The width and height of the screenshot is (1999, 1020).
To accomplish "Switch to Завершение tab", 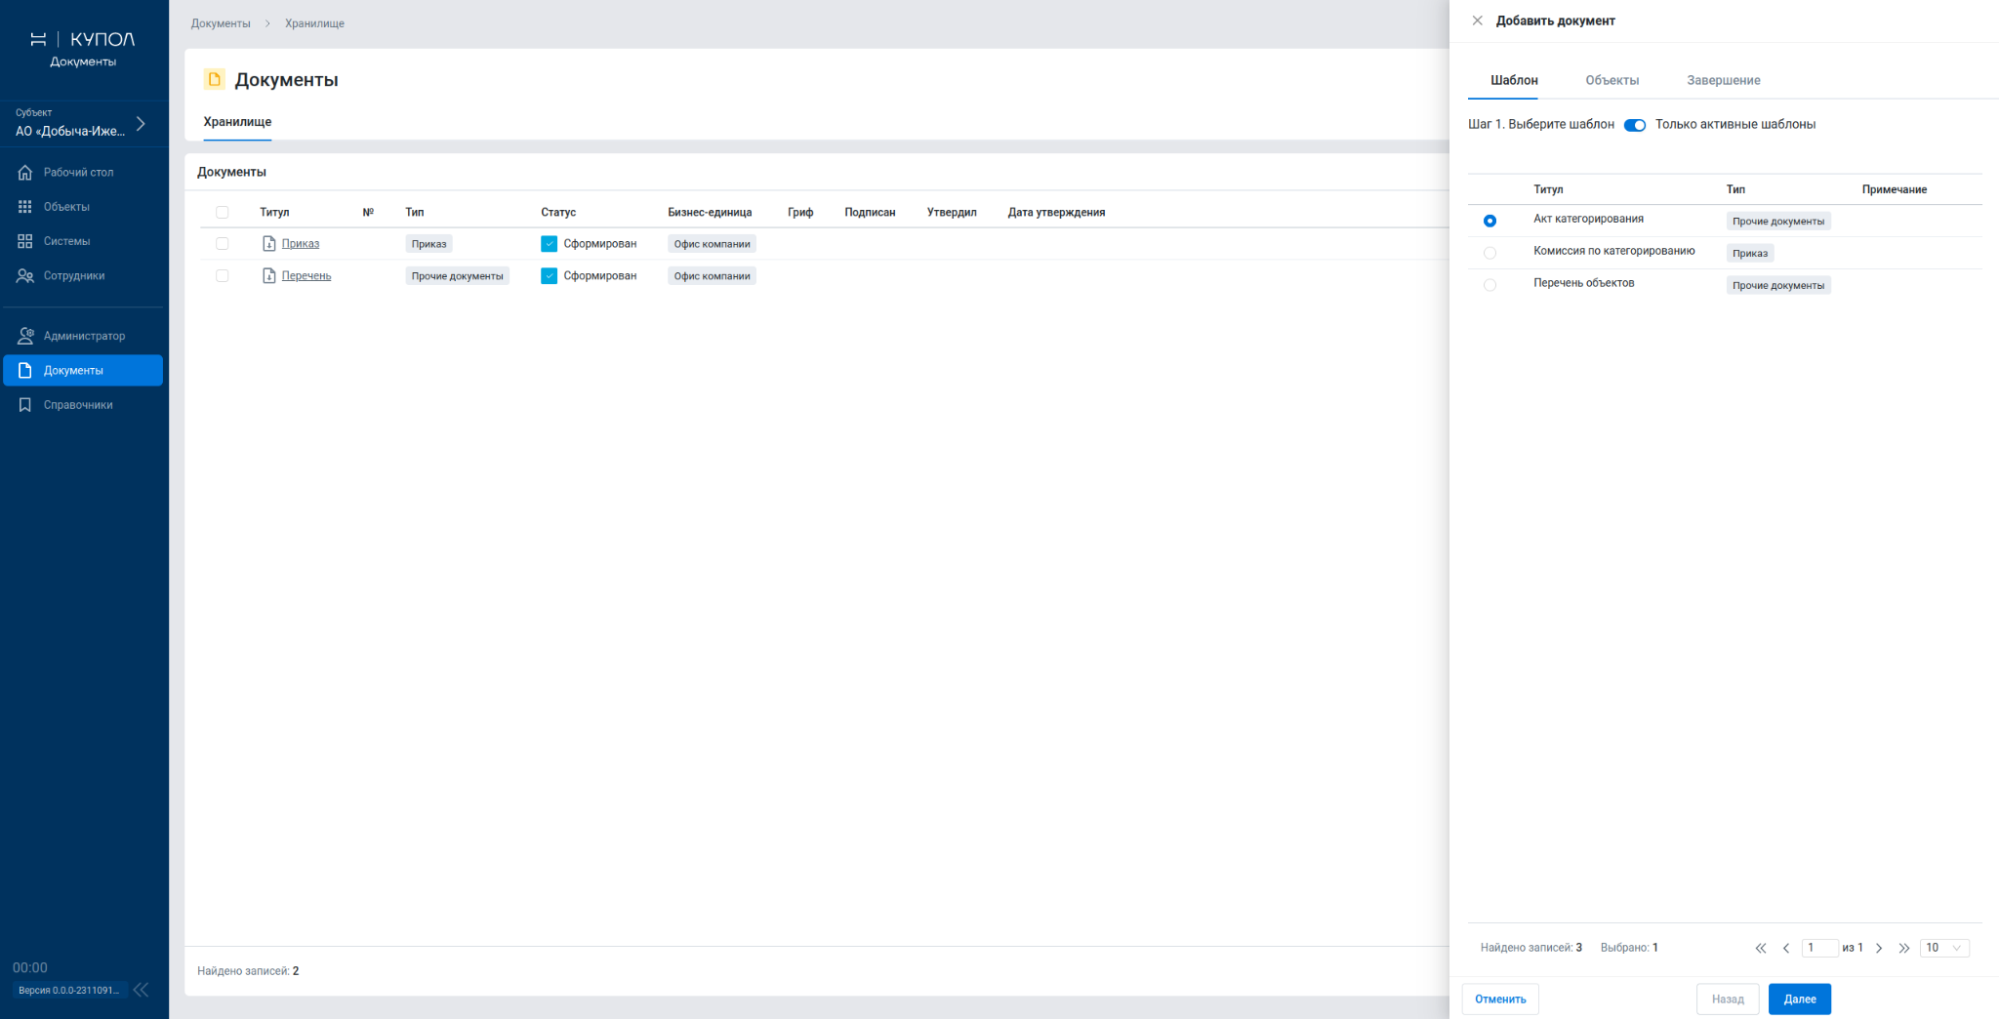I will tap(1723, 80).
